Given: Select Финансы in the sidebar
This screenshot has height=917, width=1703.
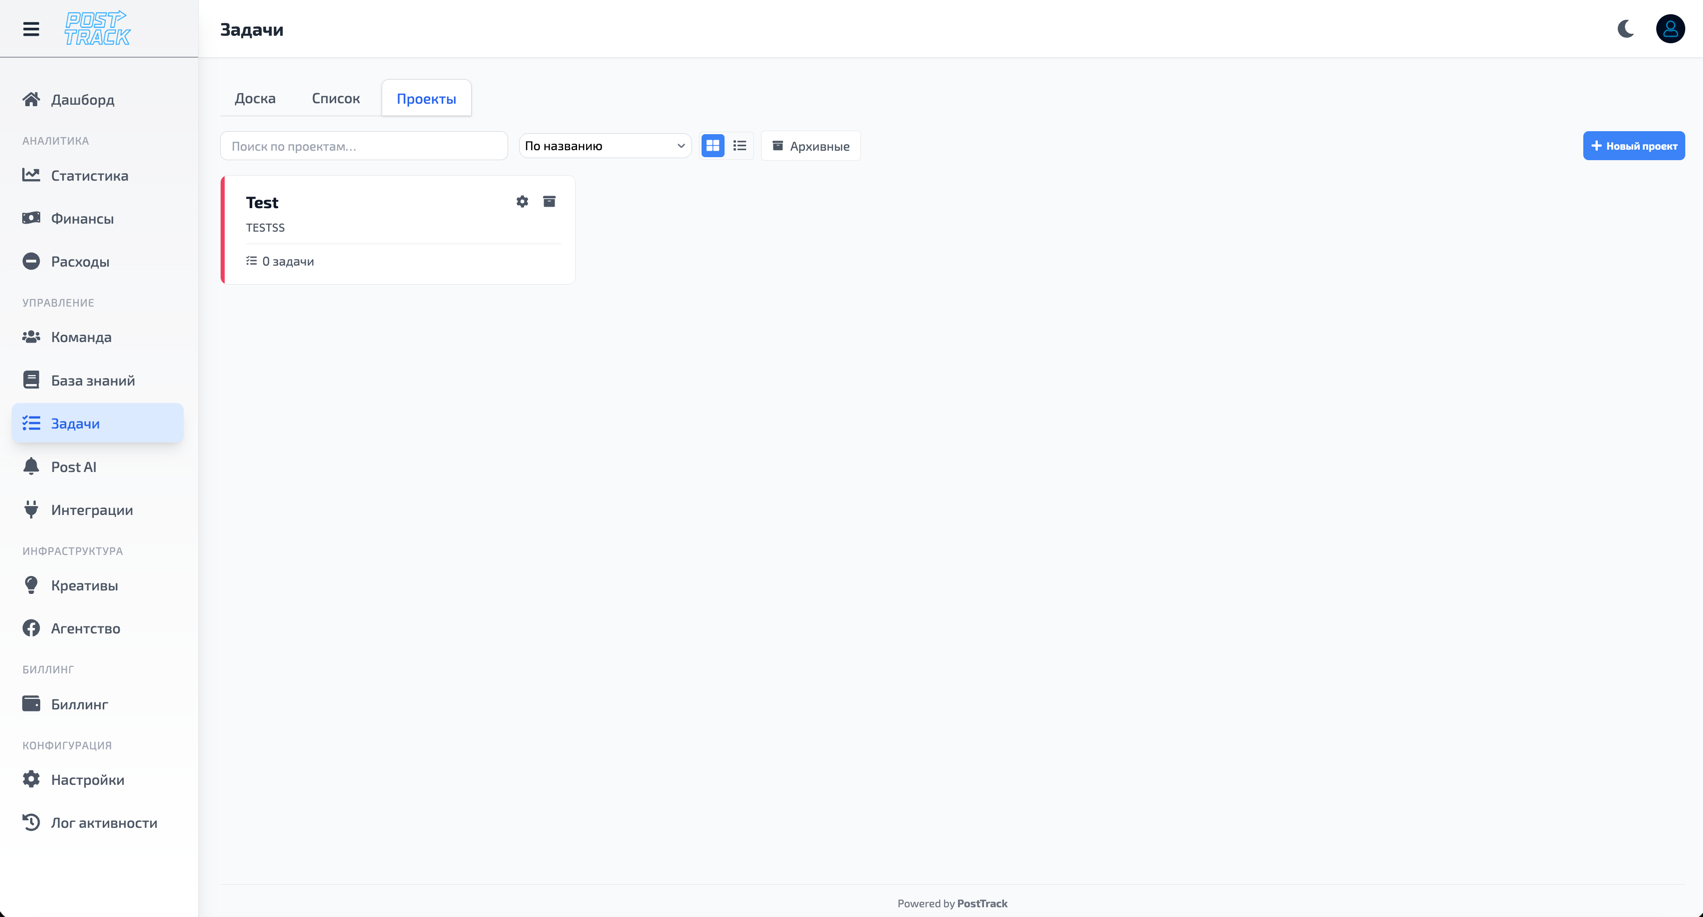Looking at the screenshot, I should coord(82,218).
